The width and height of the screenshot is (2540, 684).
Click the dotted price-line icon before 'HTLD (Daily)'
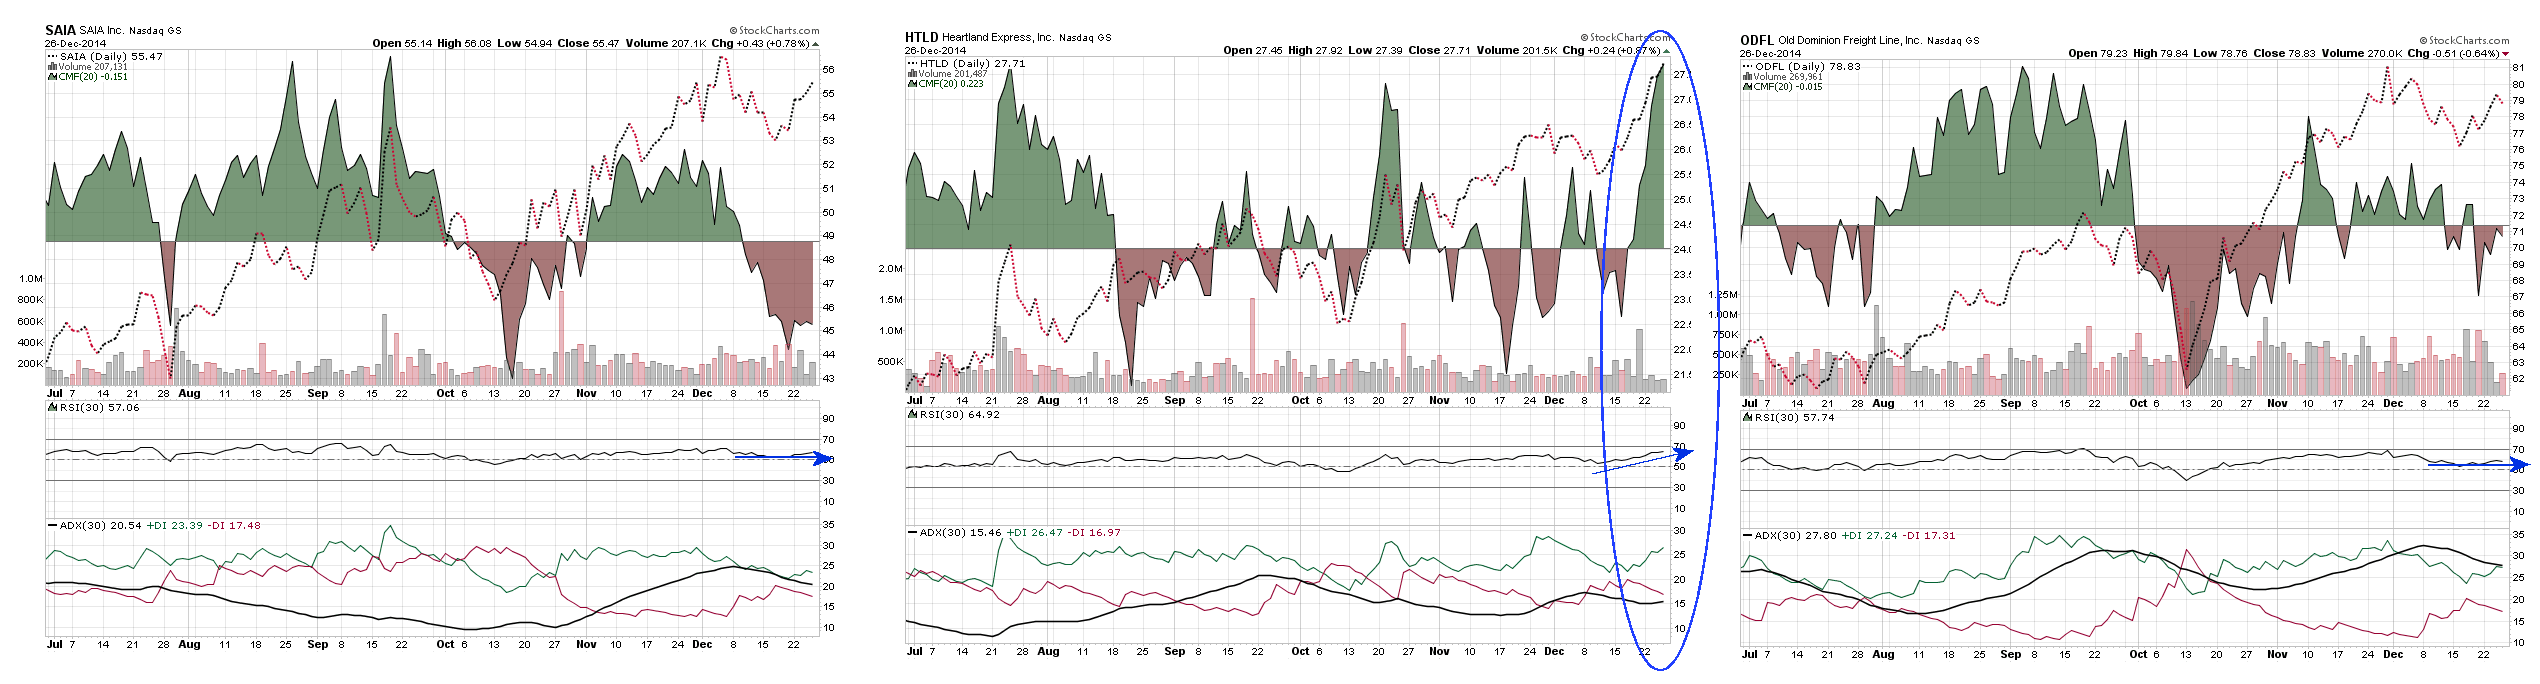coord(912,63)
